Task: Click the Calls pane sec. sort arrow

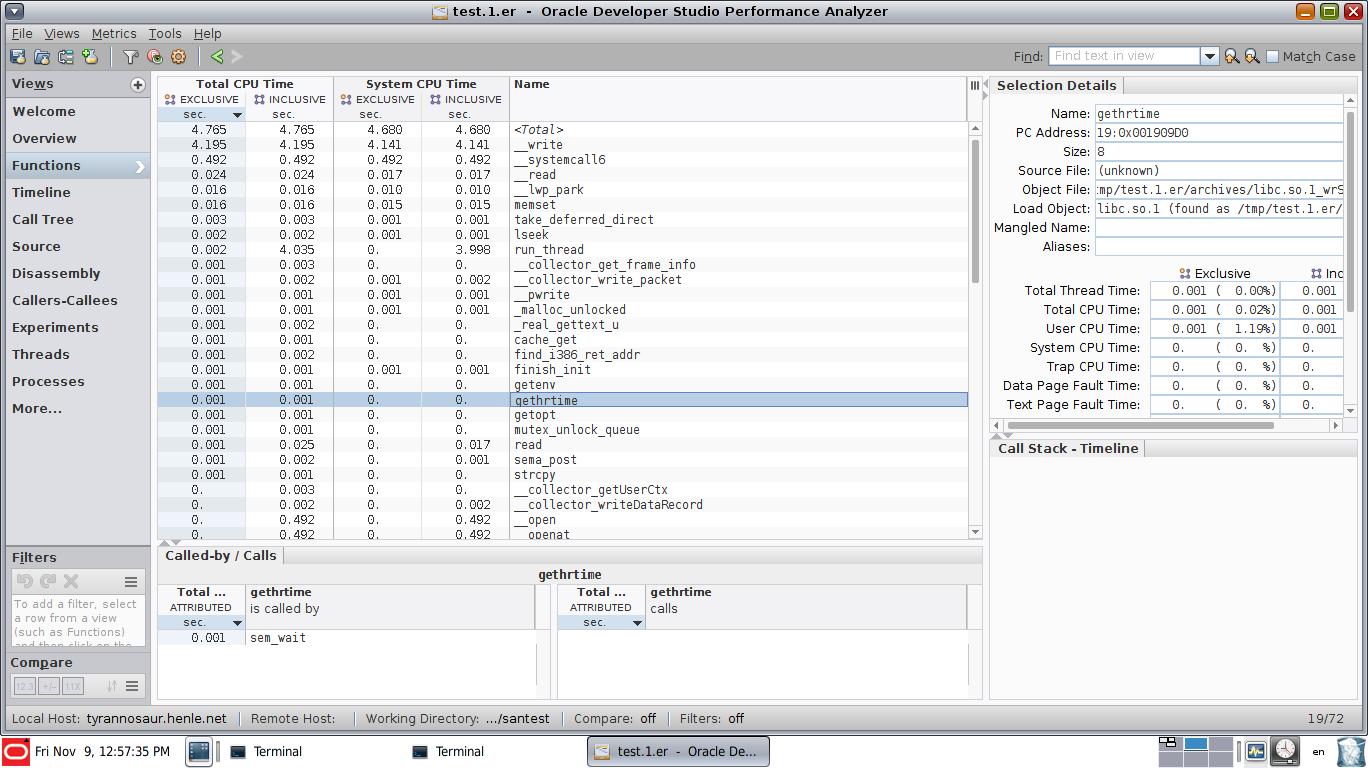Action: pos(637,623)
